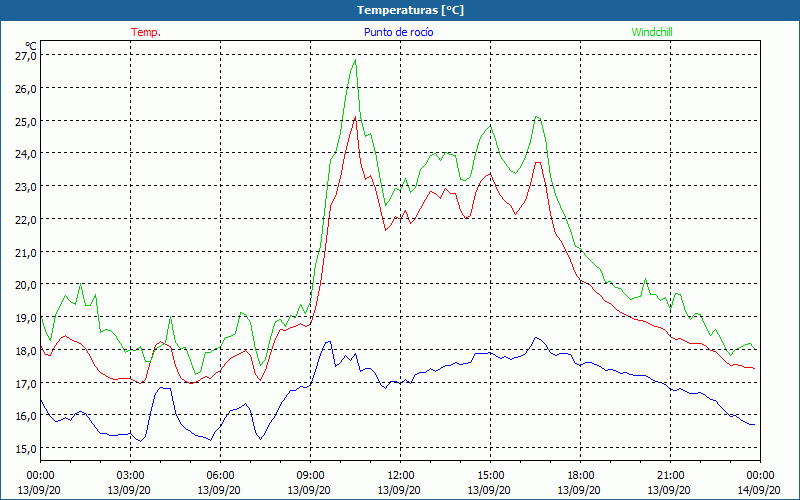
Task: Click the 21:00 time axis label
Action: pyautogui.click(x=670, y=475)
